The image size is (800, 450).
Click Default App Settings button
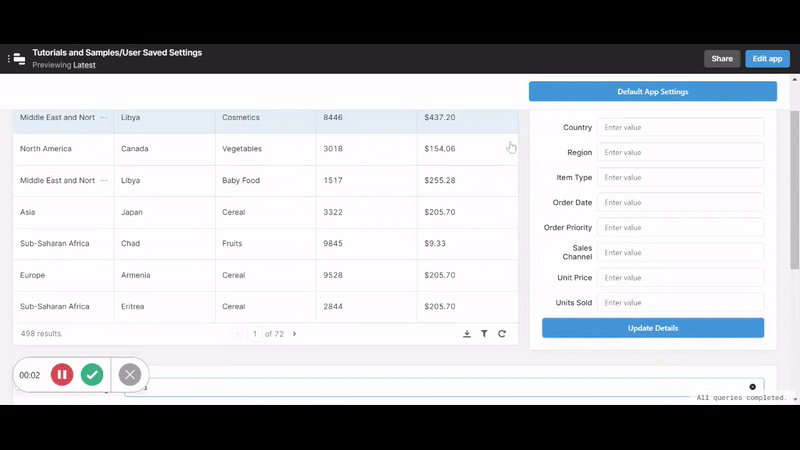point(653,91)
